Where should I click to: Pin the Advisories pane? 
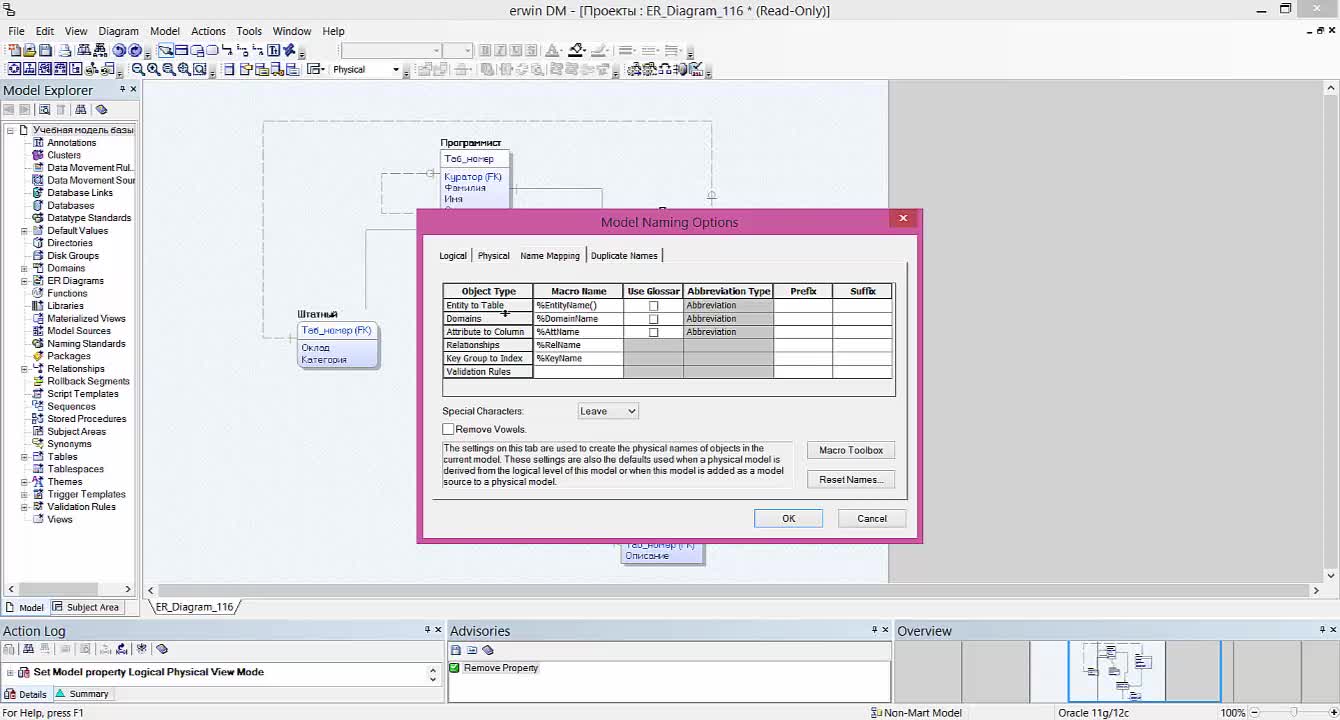point(874,630)
